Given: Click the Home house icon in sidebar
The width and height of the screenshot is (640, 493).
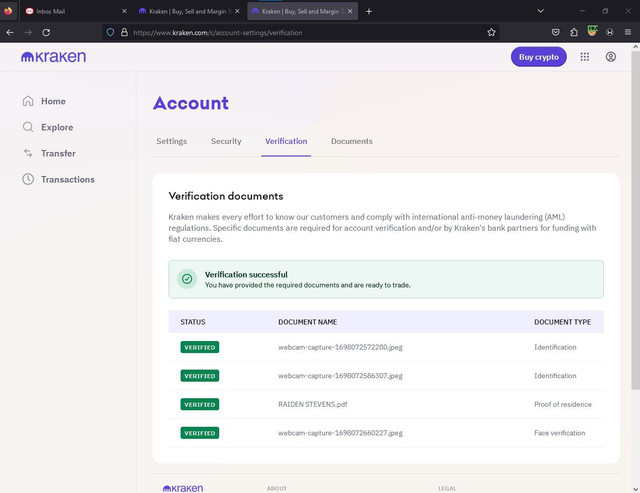Looking at the screenshot, I should [x=28, y=101].
